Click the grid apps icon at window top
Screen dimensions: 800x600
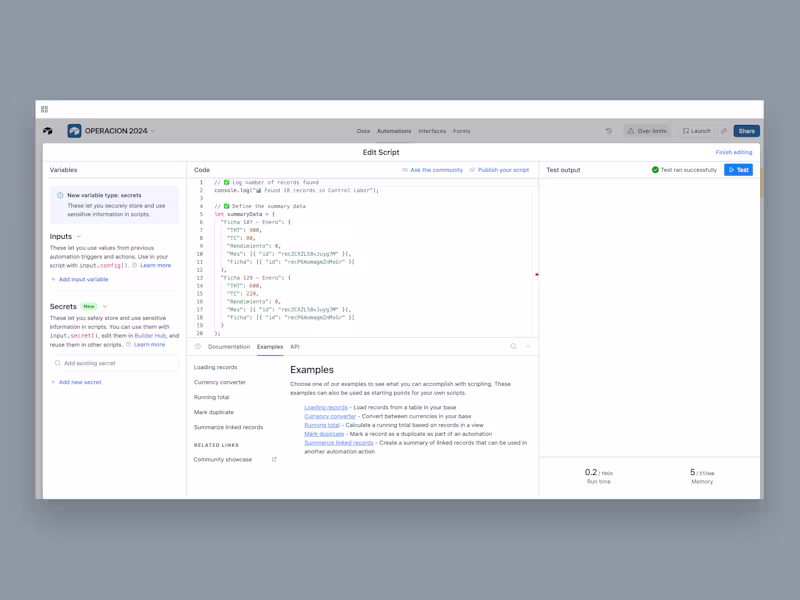coord(44,109)
